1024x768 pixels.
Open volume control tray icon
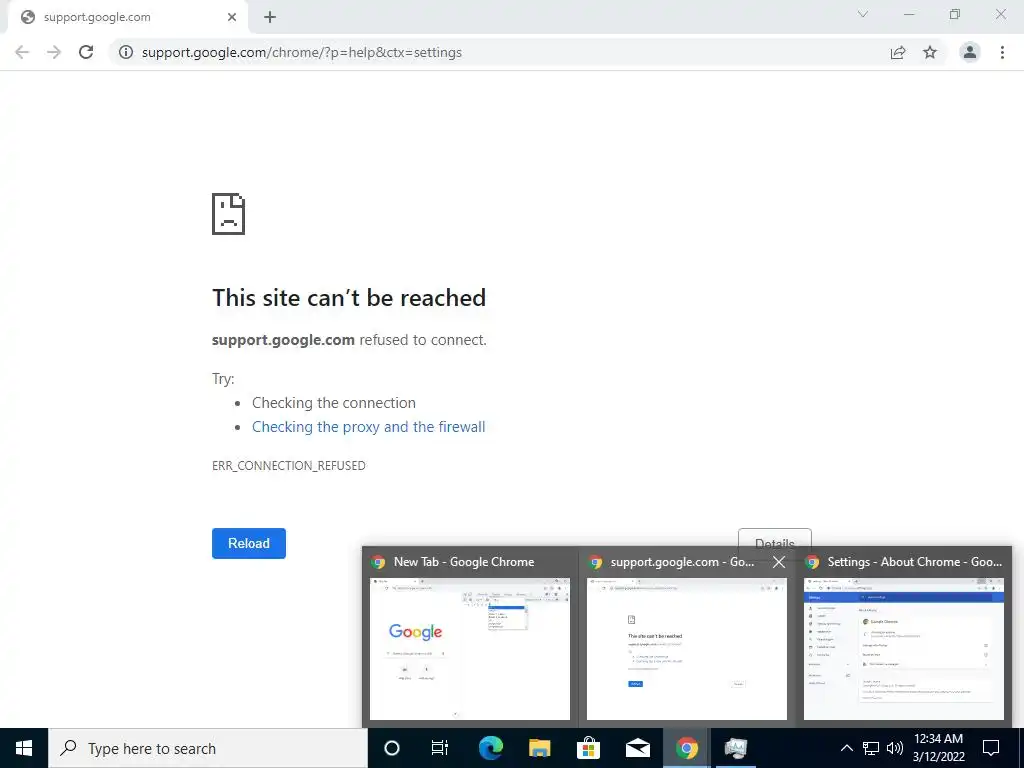[x=895, y=748]
